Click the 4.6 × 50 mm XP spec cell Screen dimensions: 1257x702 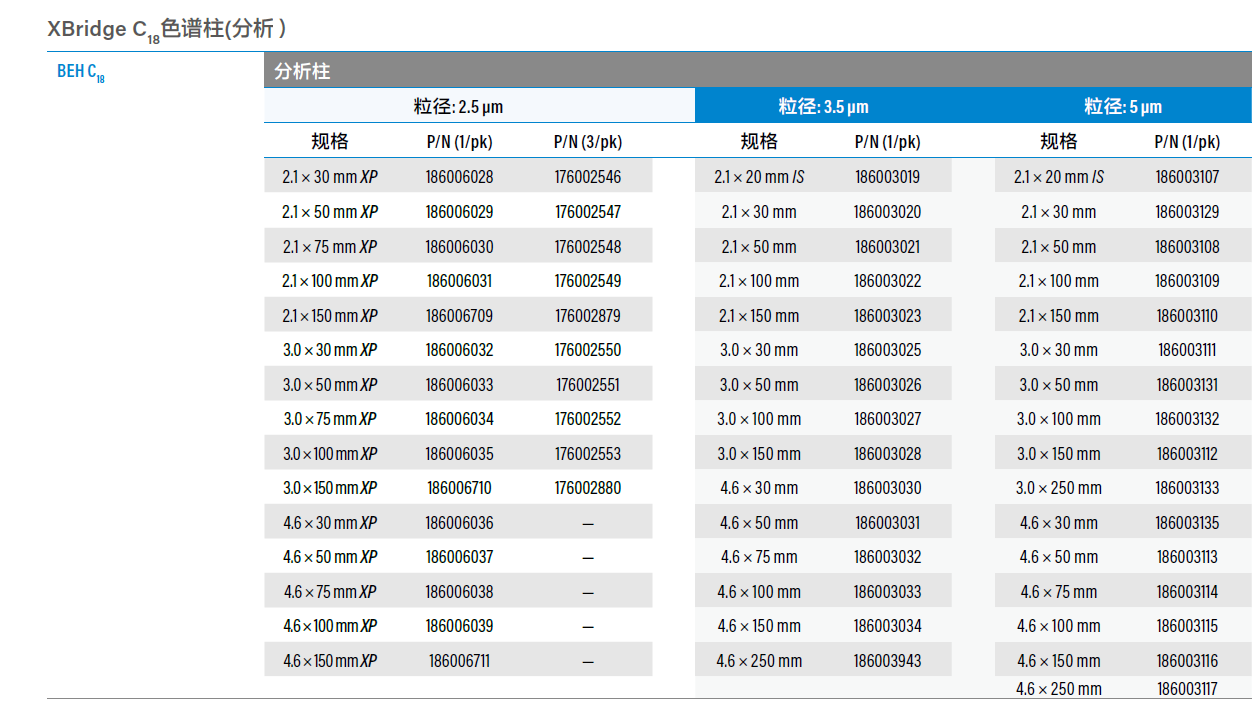(x=330, y=557)
